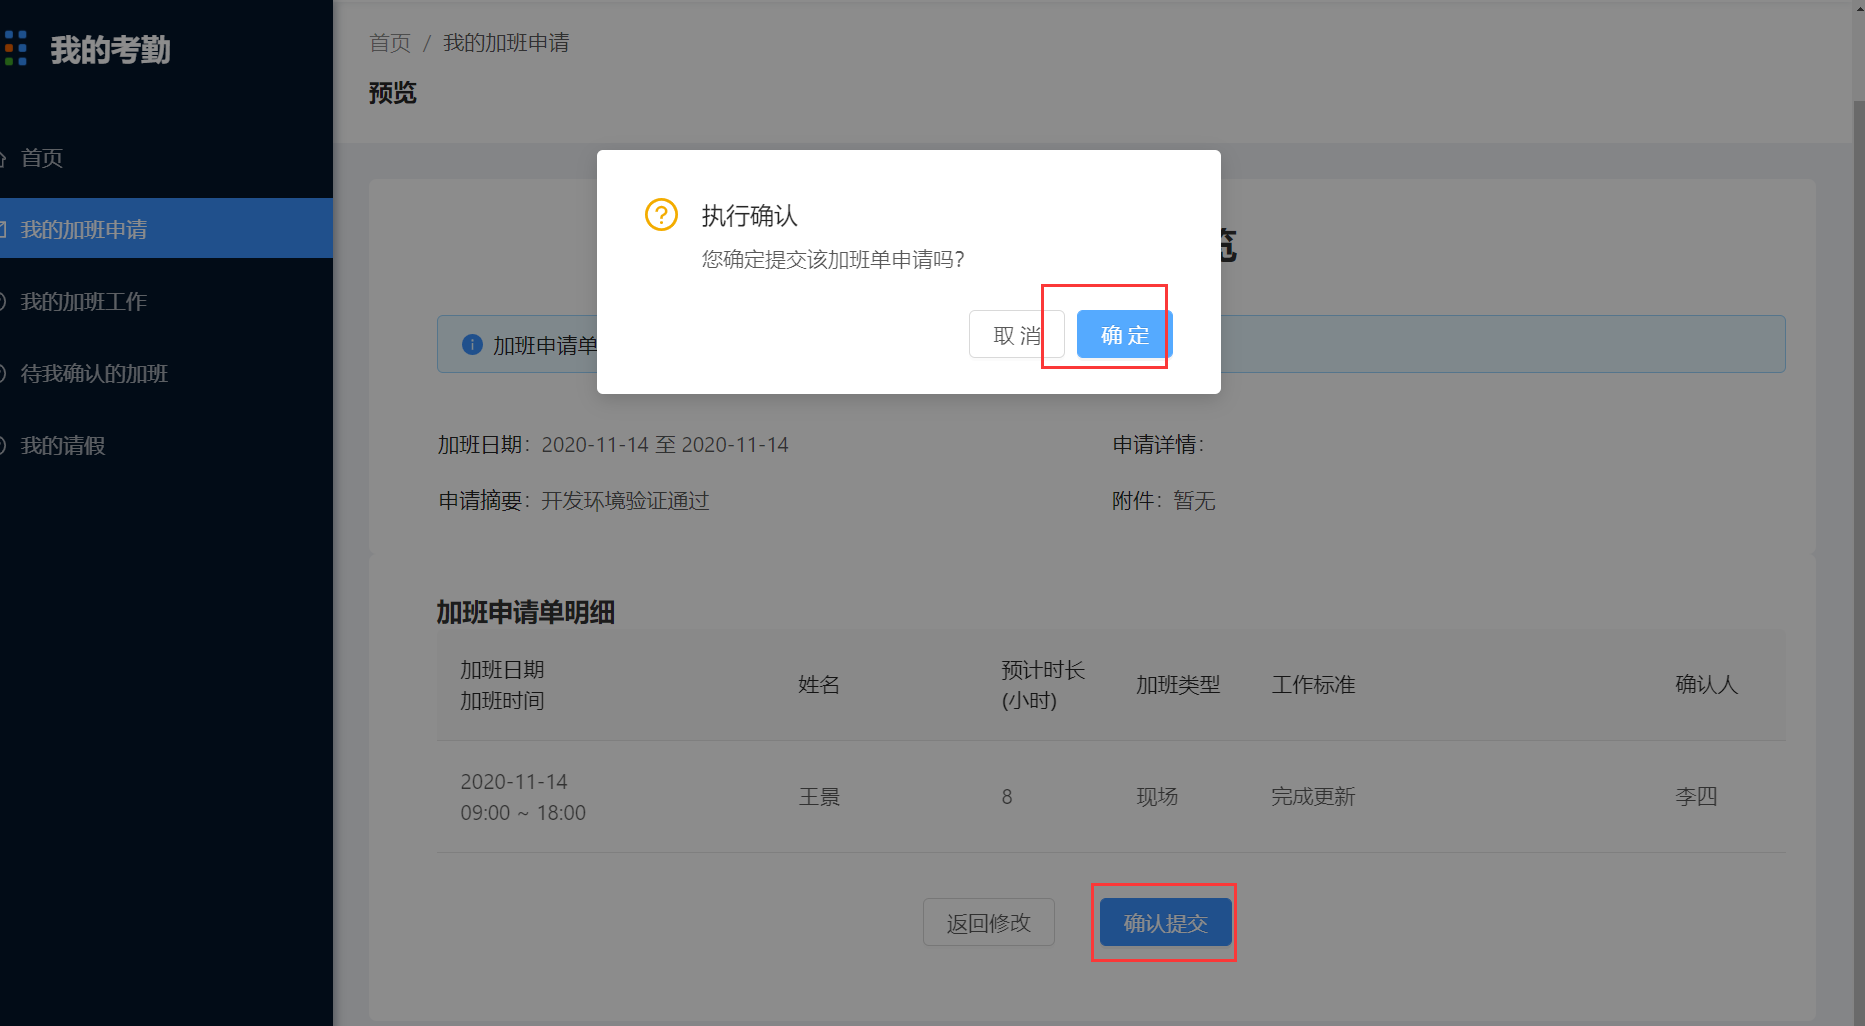Click the 返回修改 button
Image resolution: width=1865 pixels, height=1026 pixels.
click(x=988, y=922)
